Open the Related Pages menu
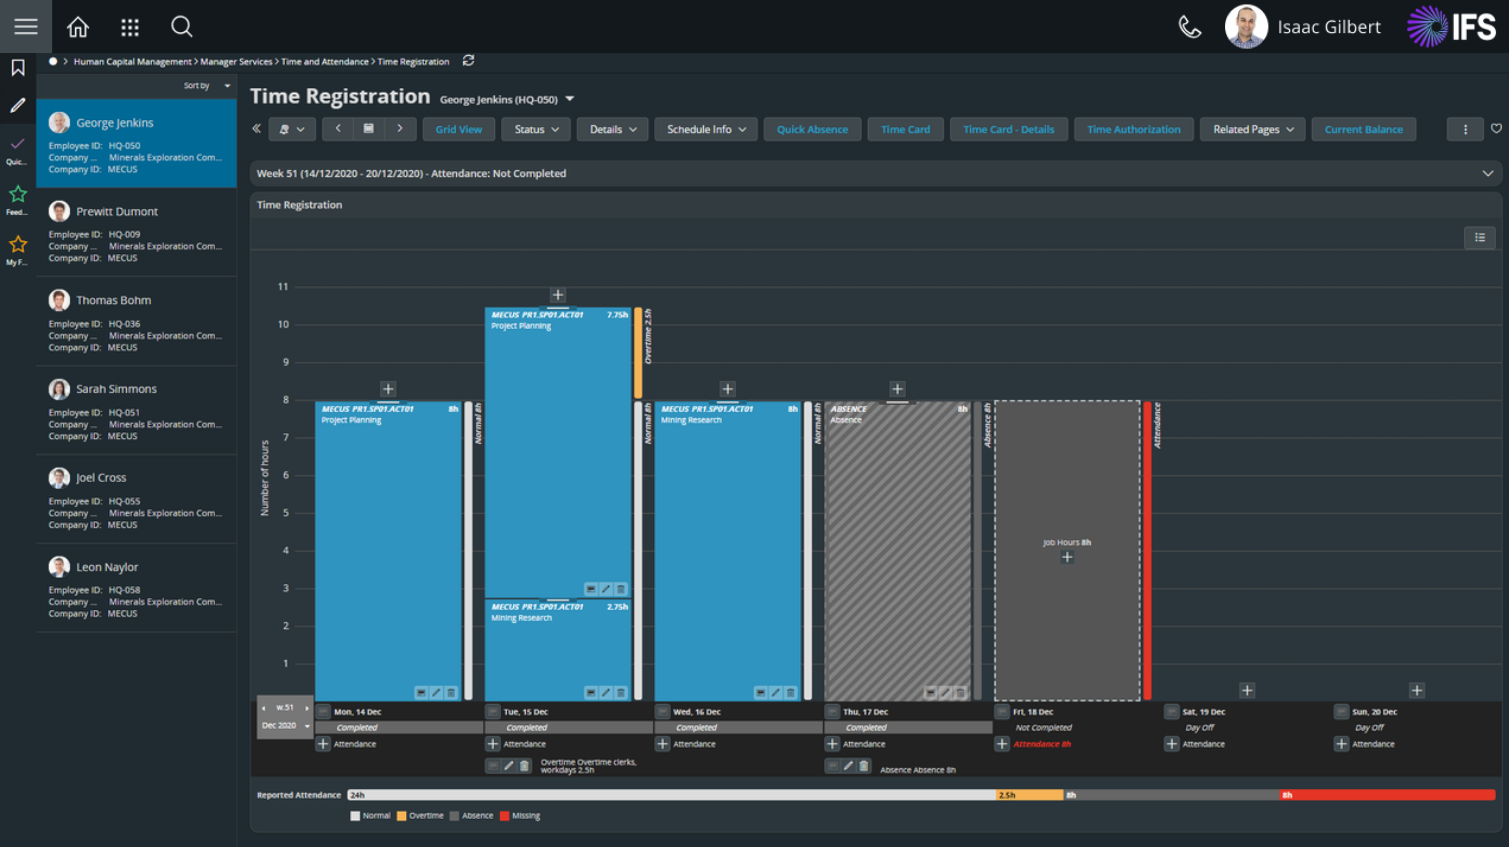This screenshot has height=847, width=1510. click(1252, 129)
